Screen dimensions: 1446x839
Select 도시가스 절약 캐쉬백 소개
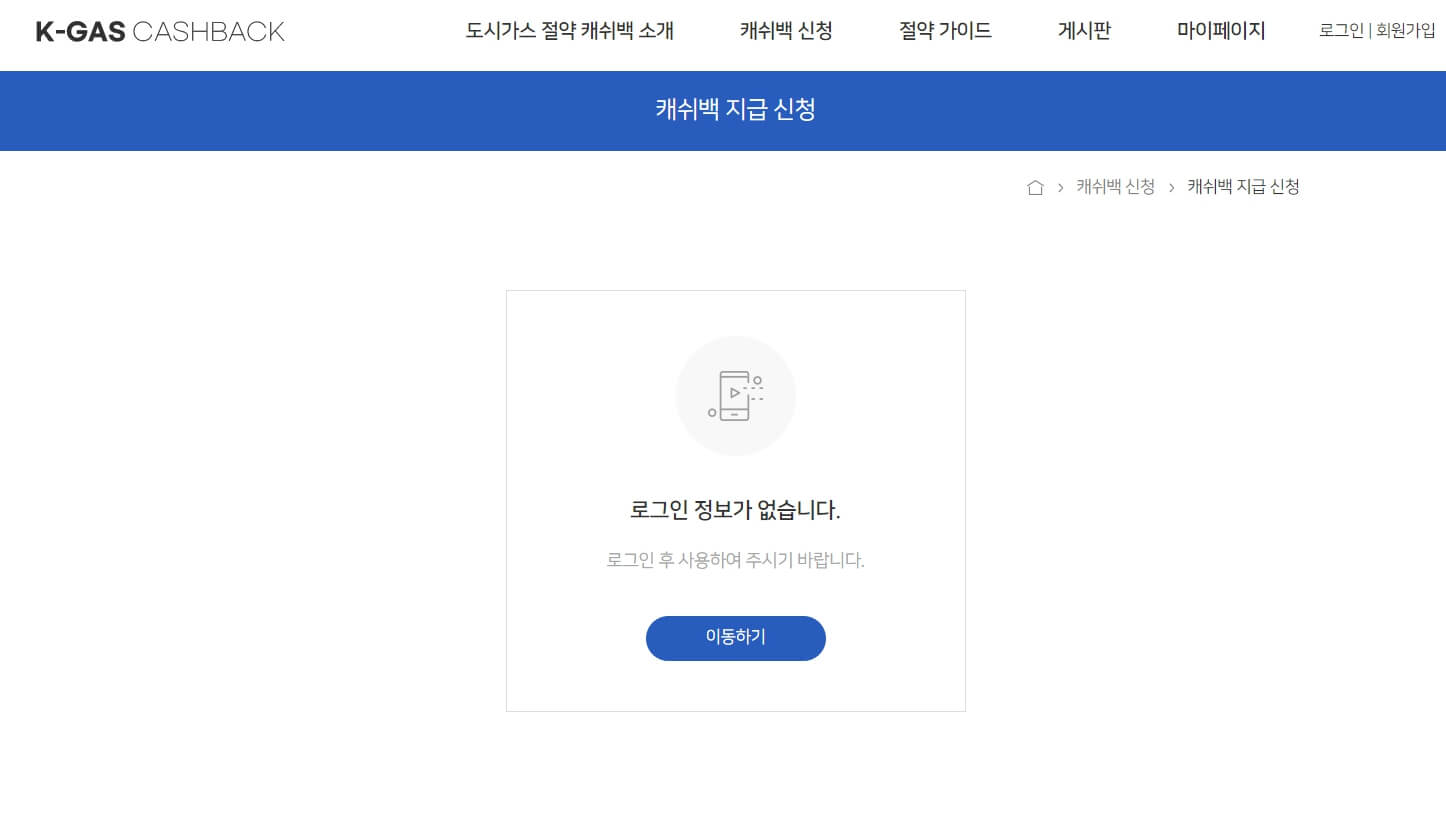click(568, 31)
